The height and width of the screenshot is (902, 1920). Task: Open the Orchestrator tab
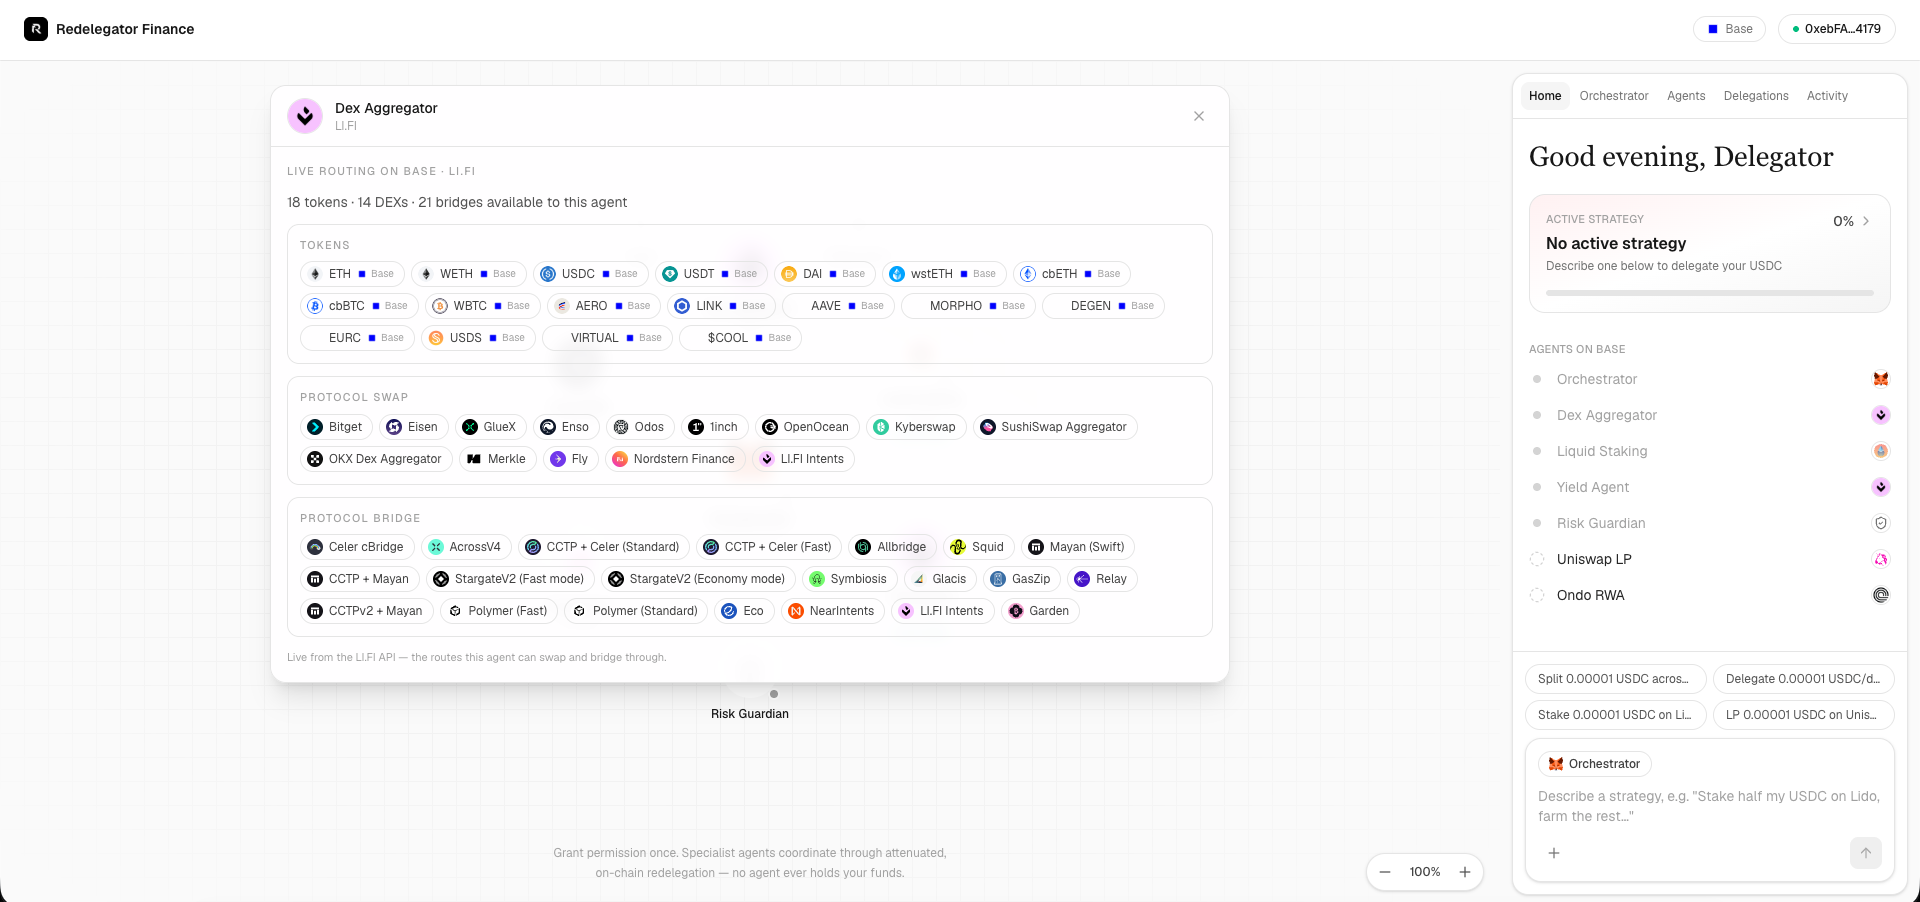pyautogui.click(x=1614, y=96)
